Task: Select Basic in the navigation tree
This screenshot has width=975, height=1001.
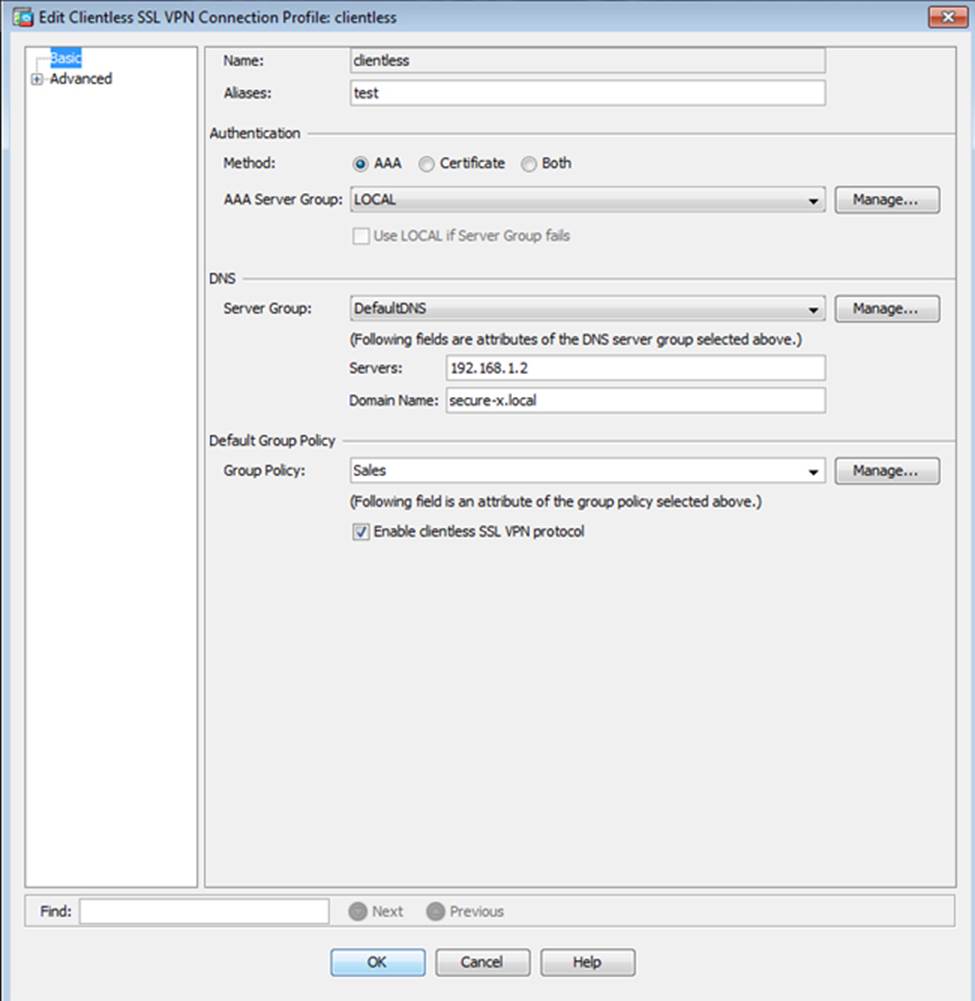Action: 65,59
